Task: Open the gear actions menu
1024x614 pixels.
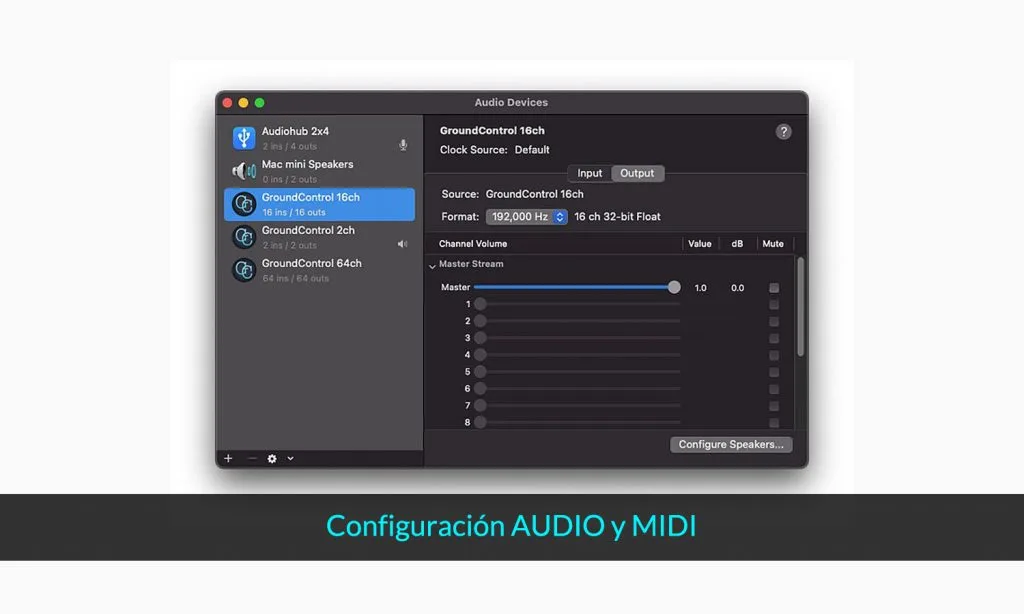Action: click(x=272, y=459)
